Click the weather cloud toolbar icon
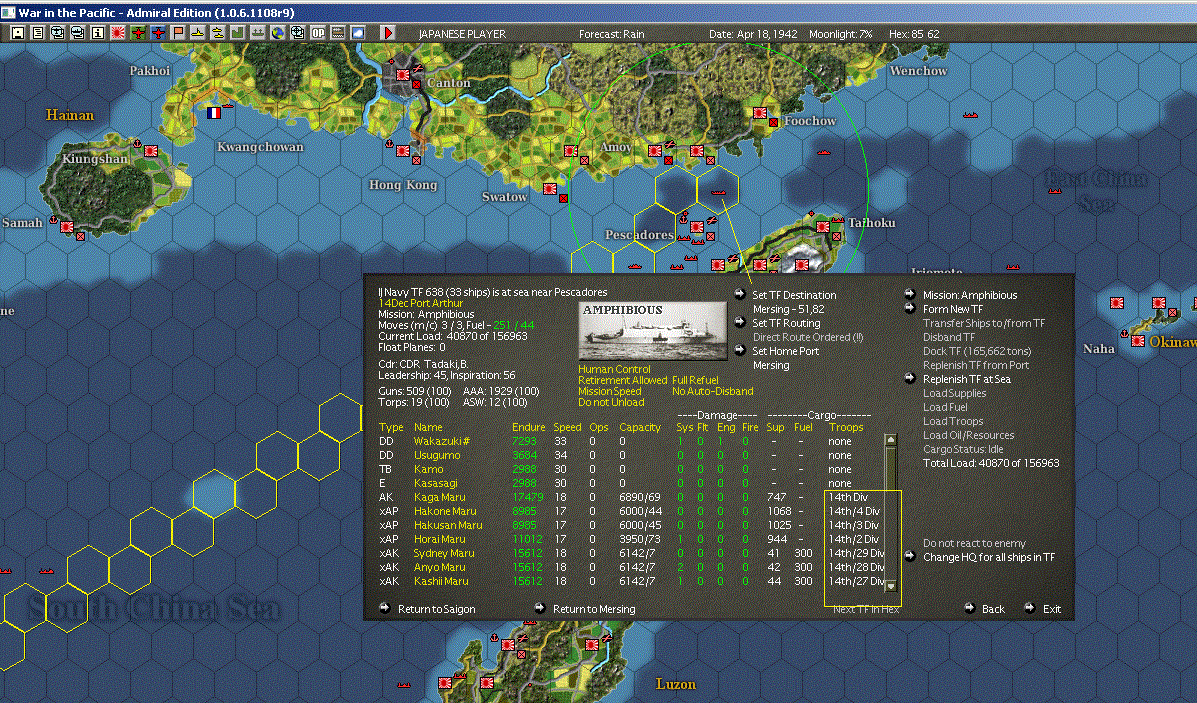Viewport: 1197px width, 703px height. coord(357,33)
